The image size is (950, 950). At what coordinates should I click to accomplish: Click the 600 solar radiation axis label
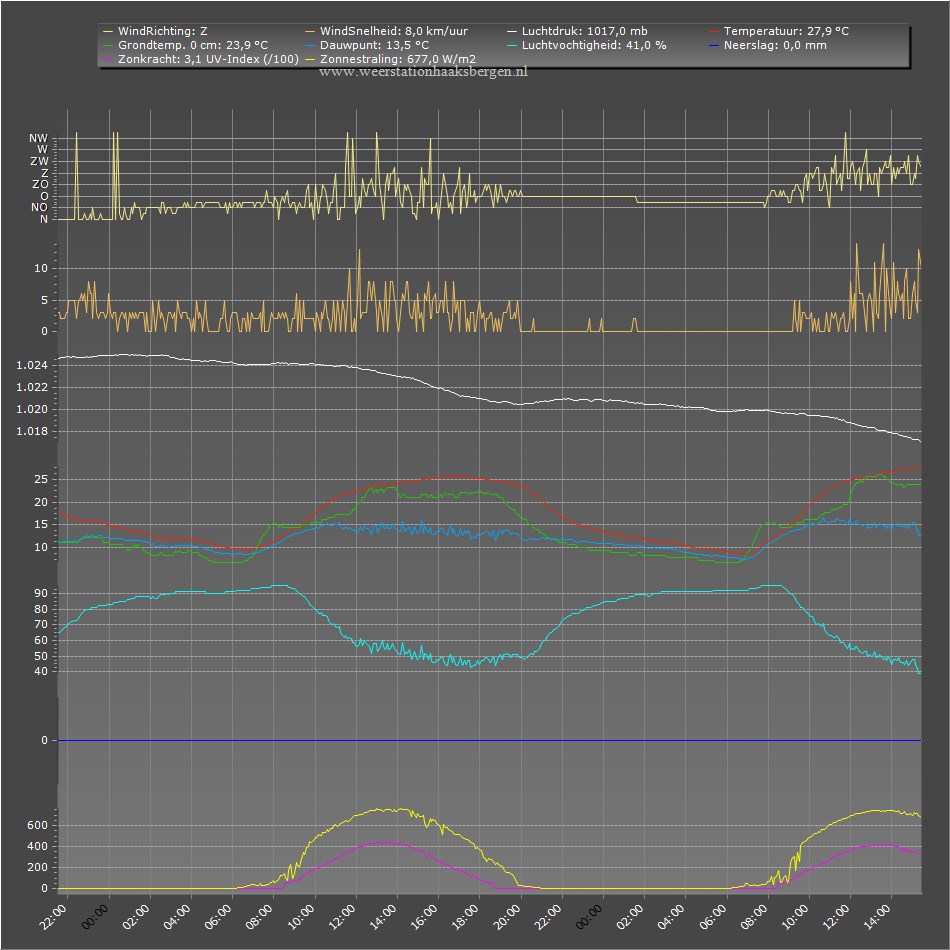tap(38, 825)
